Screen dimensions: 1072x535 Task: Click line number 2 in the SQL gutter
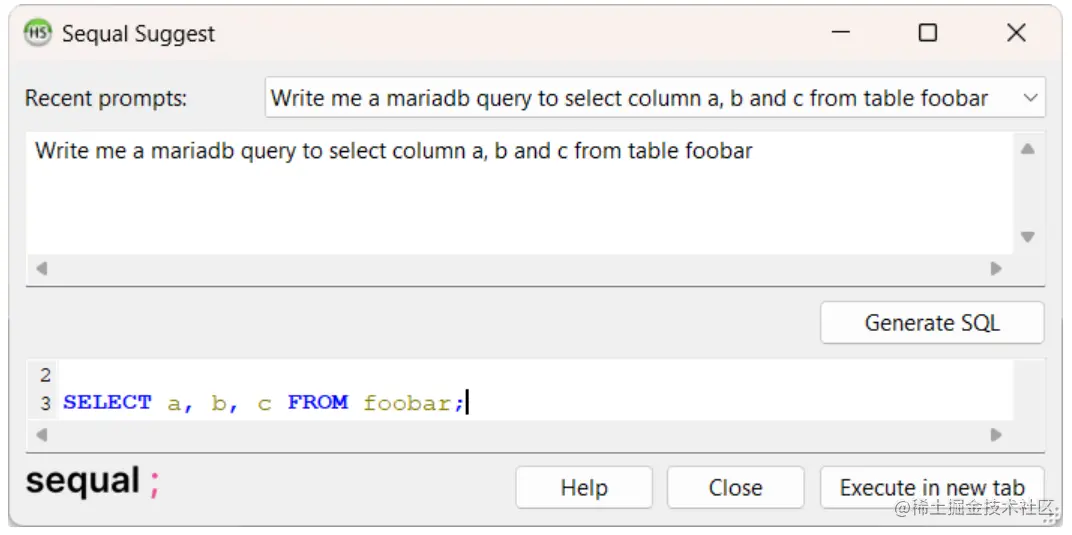coord(45,375)
